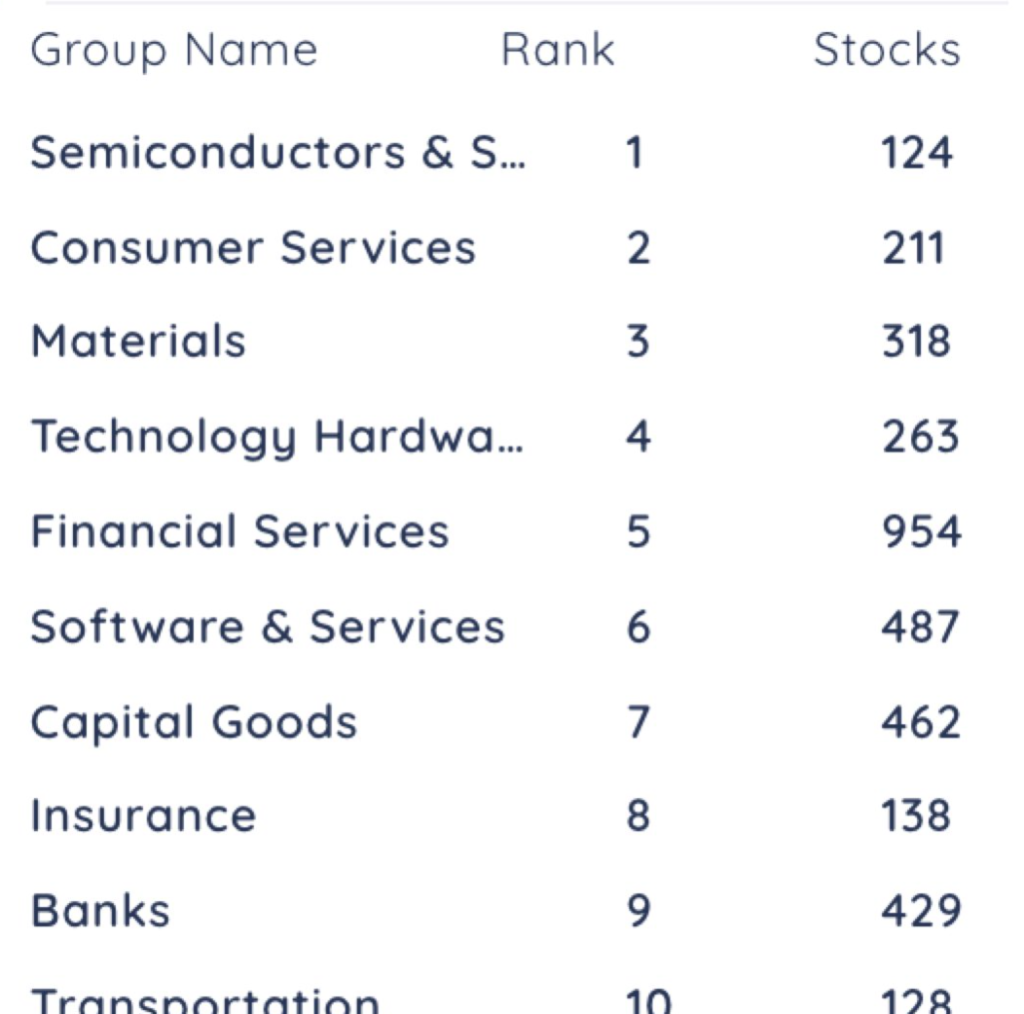
Task: Sort by the Group Name column header
Action: tap(174, 50)
